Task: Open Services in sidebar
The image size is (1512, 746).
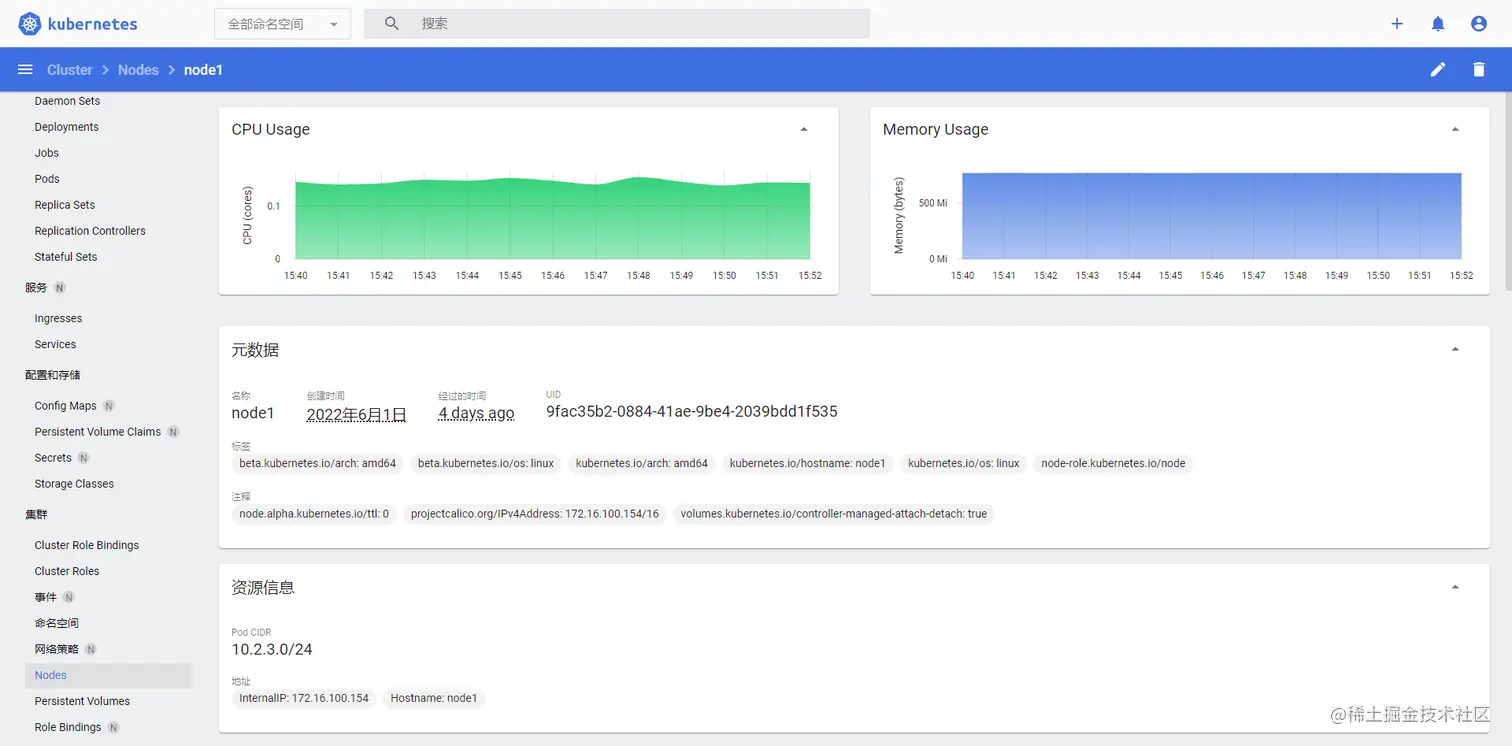Action: (x=55, y=344)
